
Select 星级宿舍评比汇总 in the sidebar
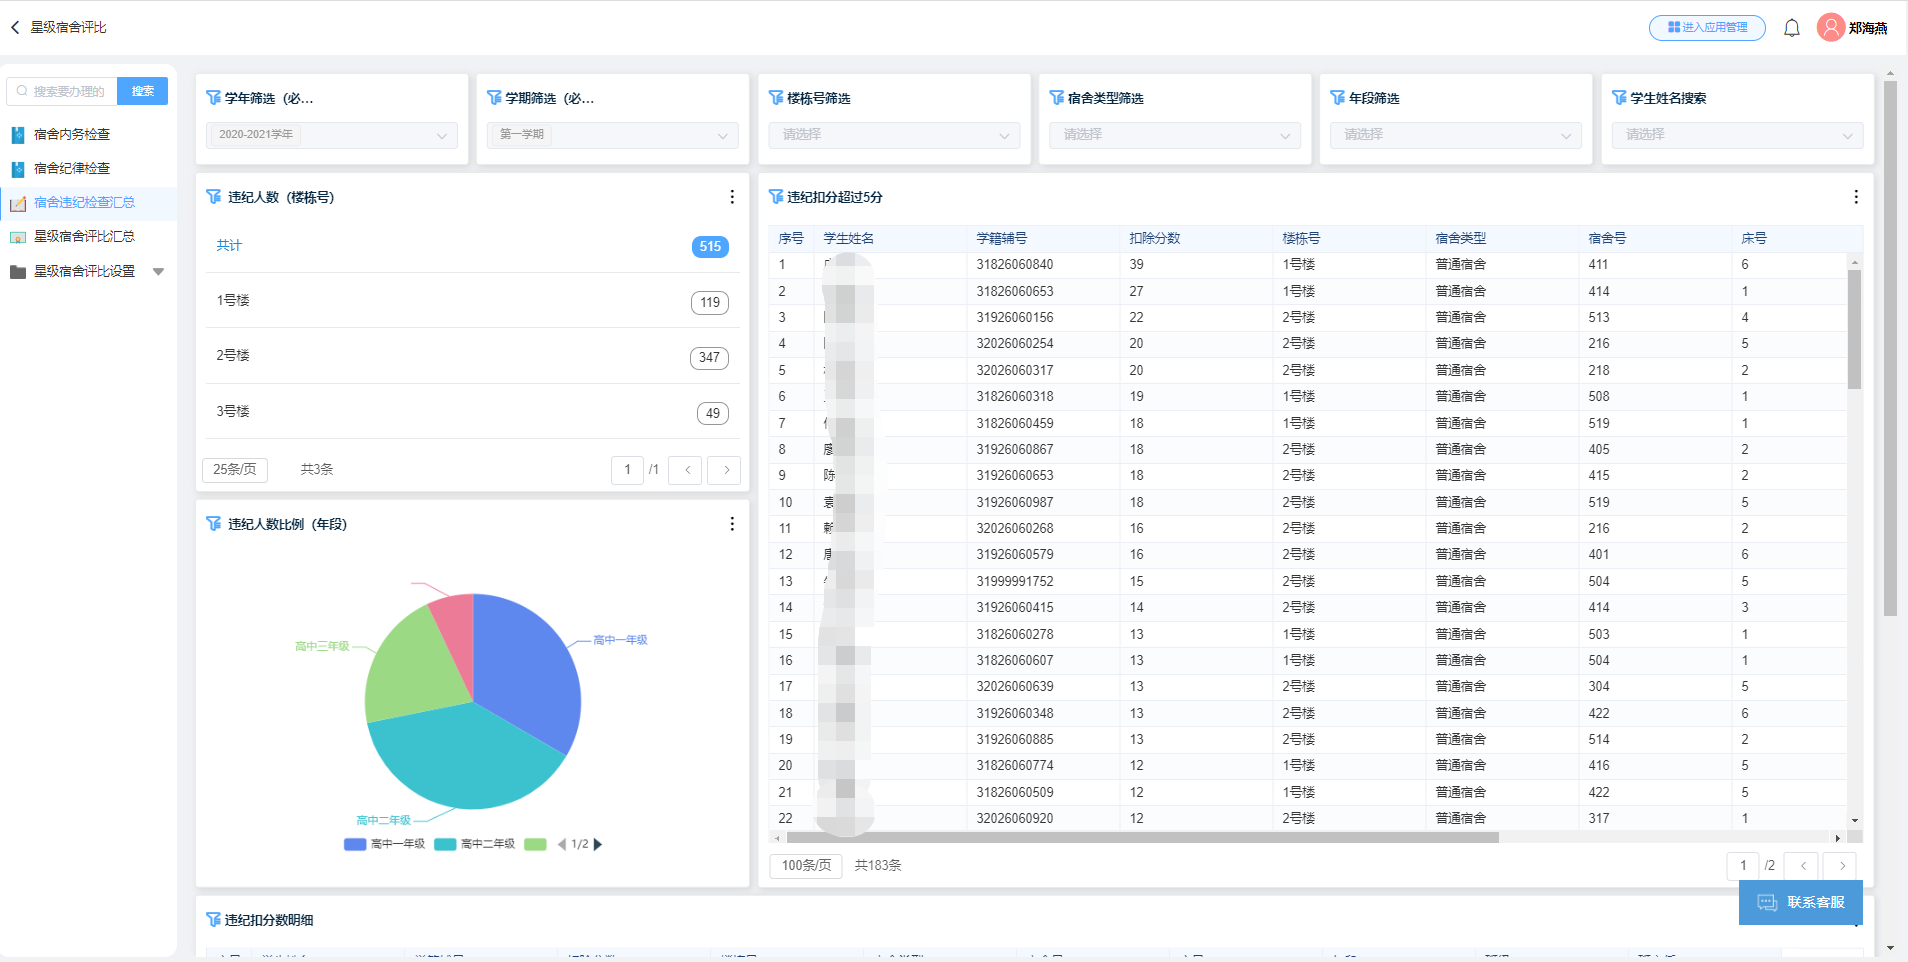pyautogui.click(x=84, y=236)
